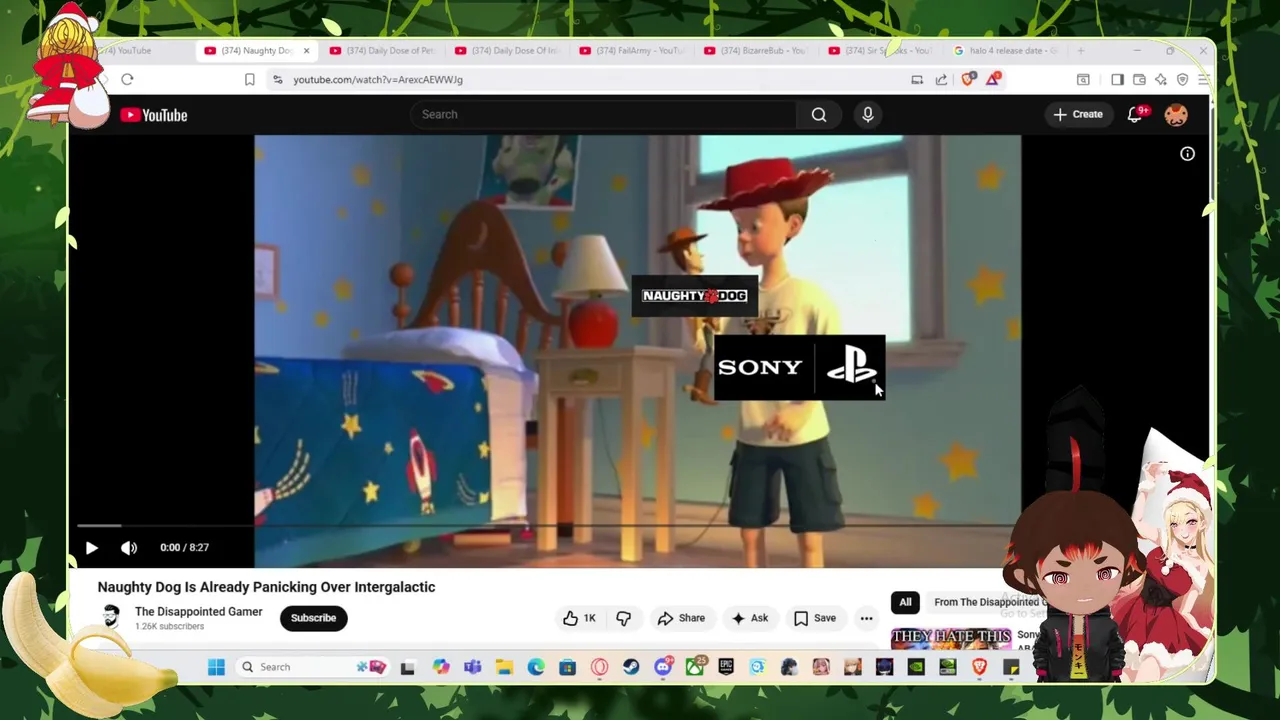Screen dimensions: 1280x720
Task: Open Microsoft Edge from taskbar
Action: point(536,667)
